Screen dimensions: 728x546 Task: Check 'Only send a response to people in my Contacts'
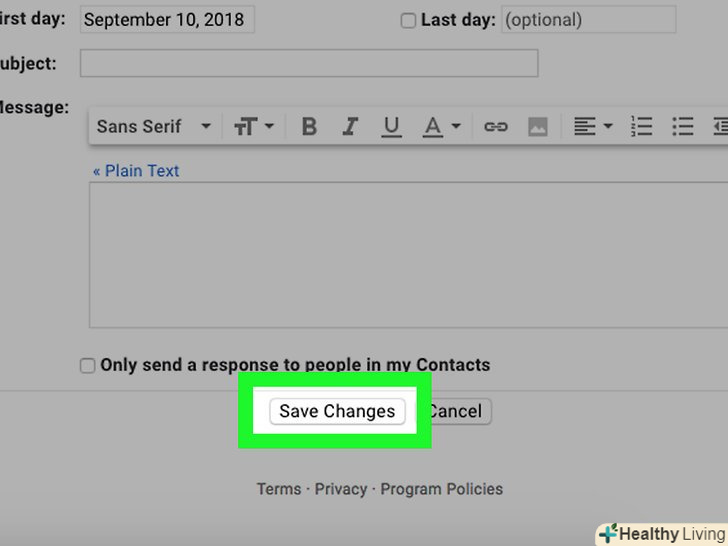click(x=88, y=366)
